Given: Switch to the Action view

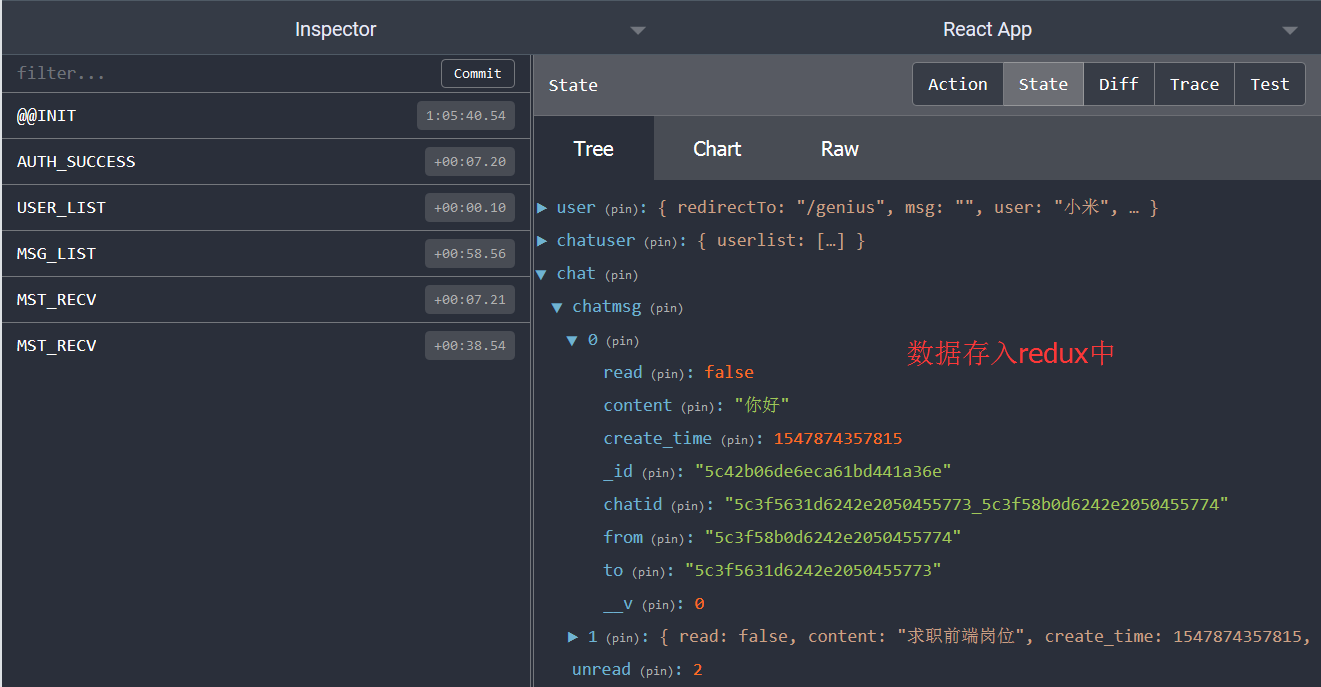Looking at the screenshot, I should [958, 85].
